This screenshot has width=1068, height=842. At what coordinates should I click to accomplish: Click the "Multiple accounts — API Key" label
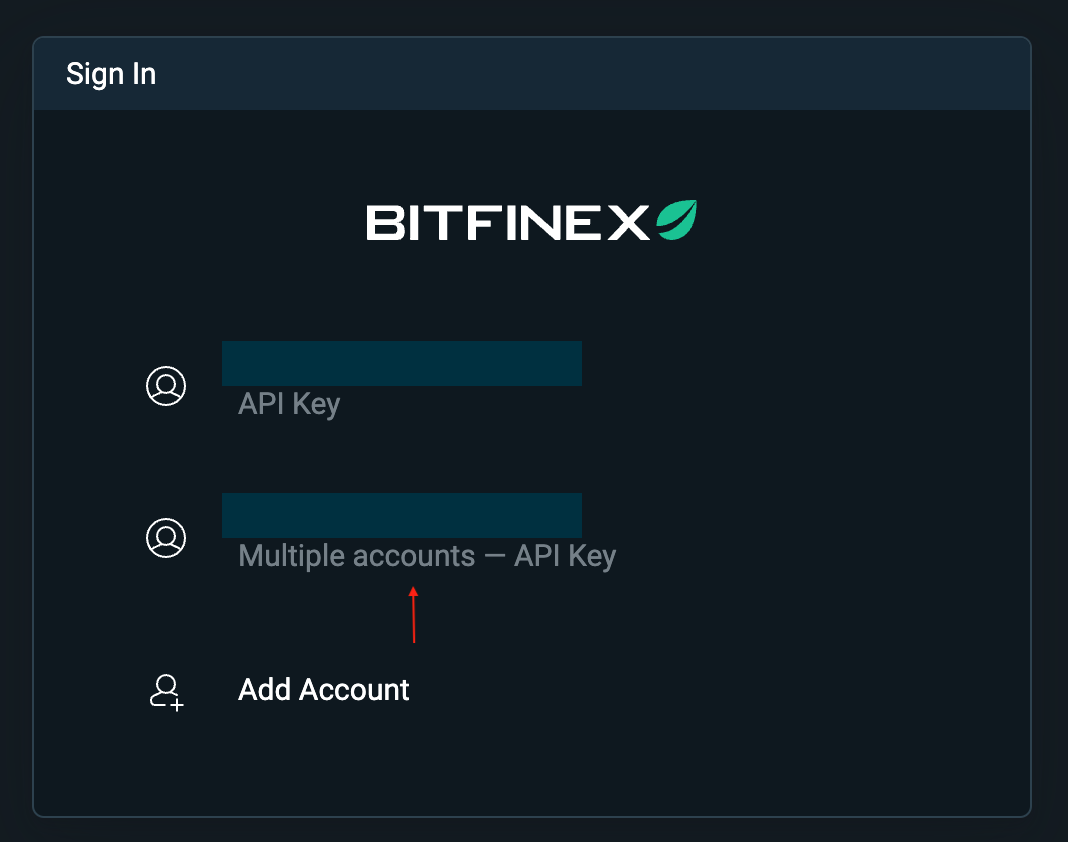427,557
